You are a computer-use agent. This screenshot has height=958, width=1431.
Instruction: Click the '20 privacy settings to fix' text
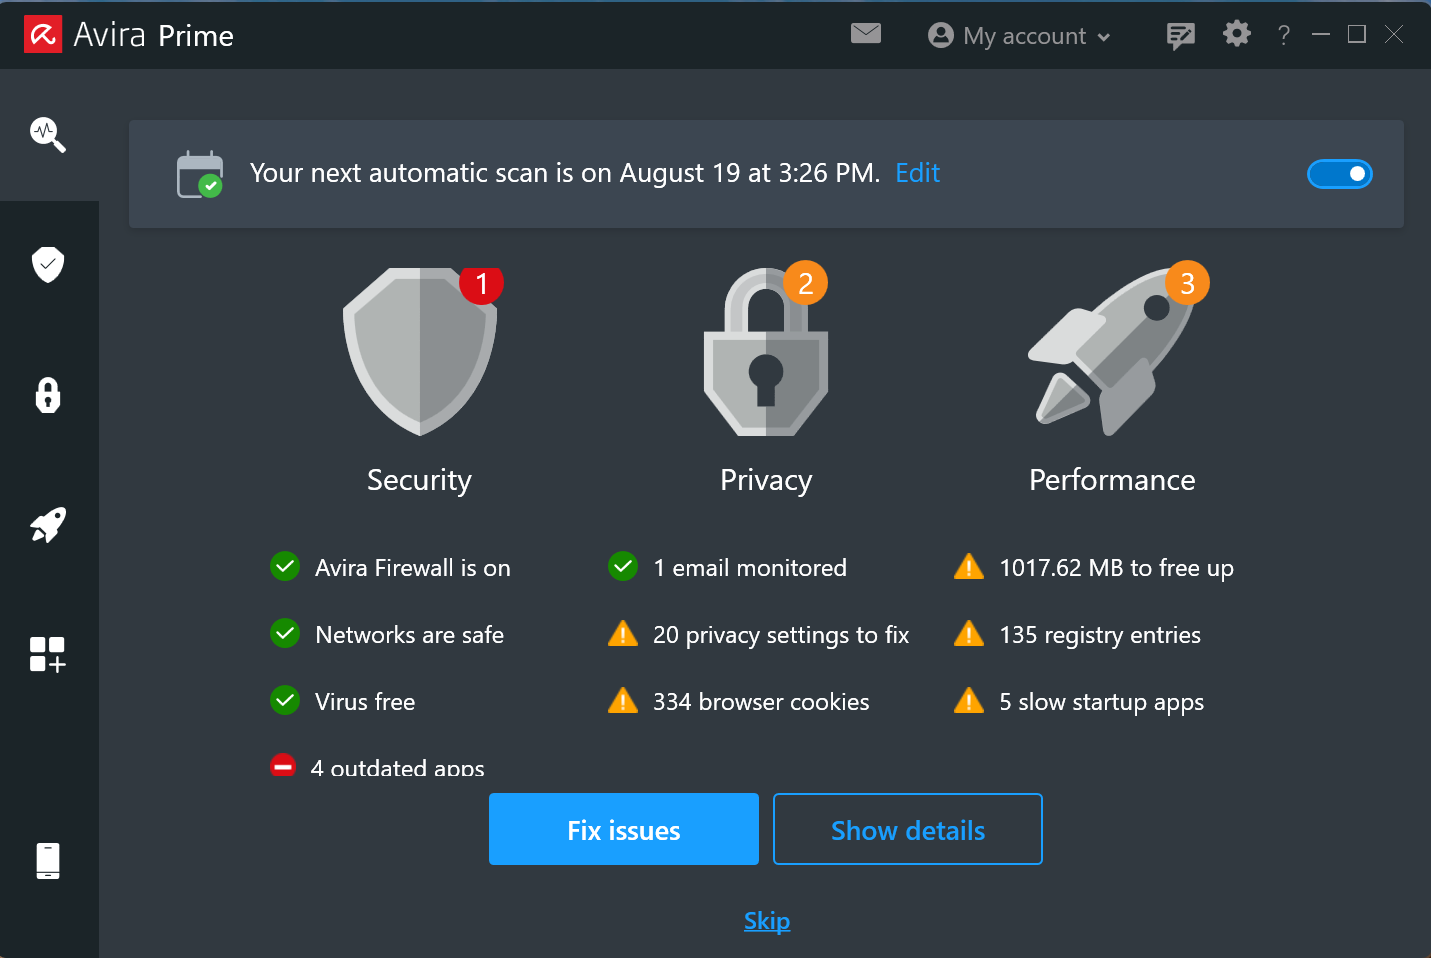pos(781,635)
